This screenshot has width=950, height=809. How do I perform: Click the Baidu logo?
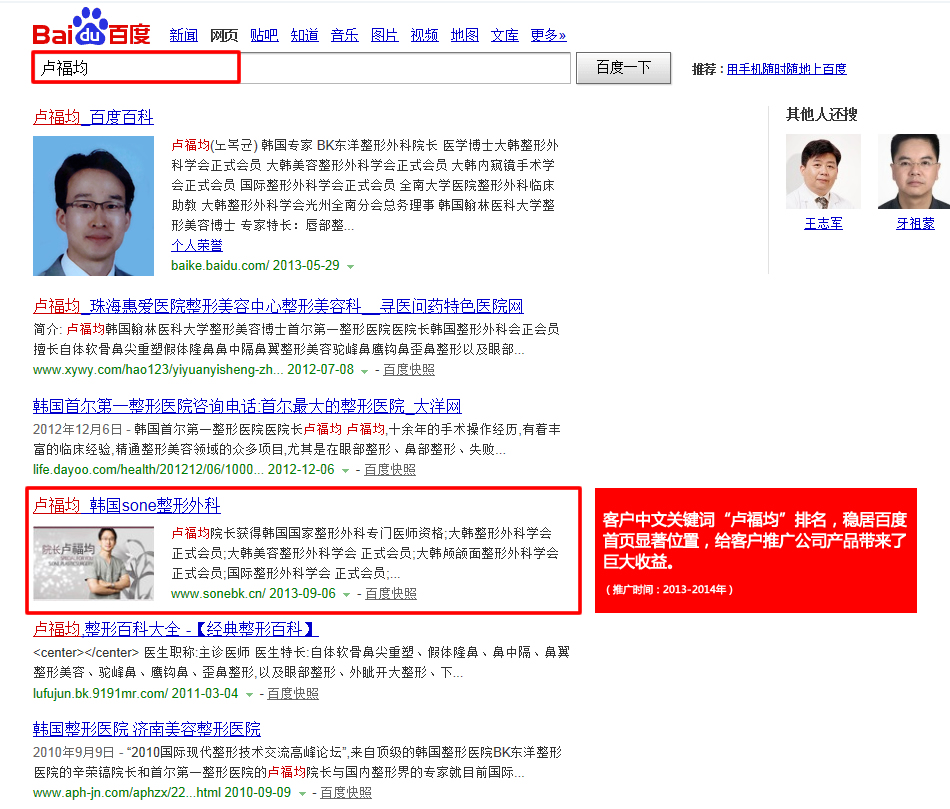click(91, 27)
